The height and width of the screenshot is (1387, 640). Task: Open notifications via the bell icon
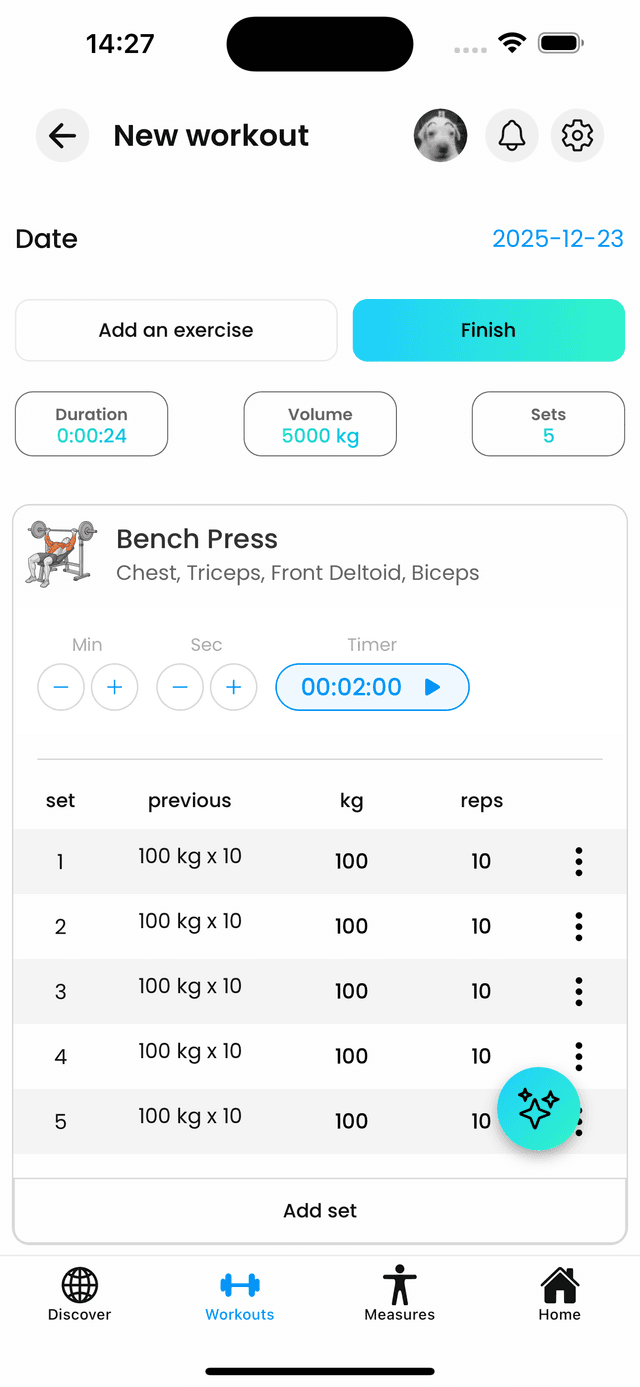click(511, 135)
